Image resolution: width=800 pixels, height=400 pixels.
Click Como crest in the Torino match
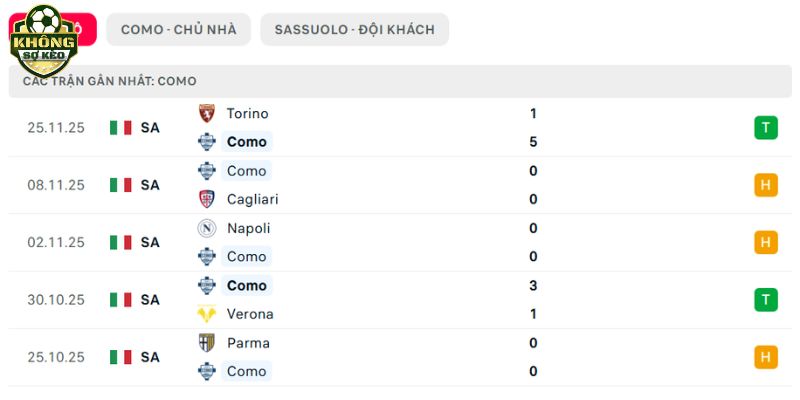(x=207, y=142)
